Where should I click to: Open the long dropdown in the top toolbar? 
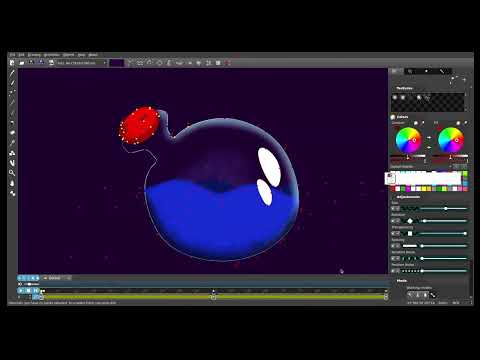point(81,63)
